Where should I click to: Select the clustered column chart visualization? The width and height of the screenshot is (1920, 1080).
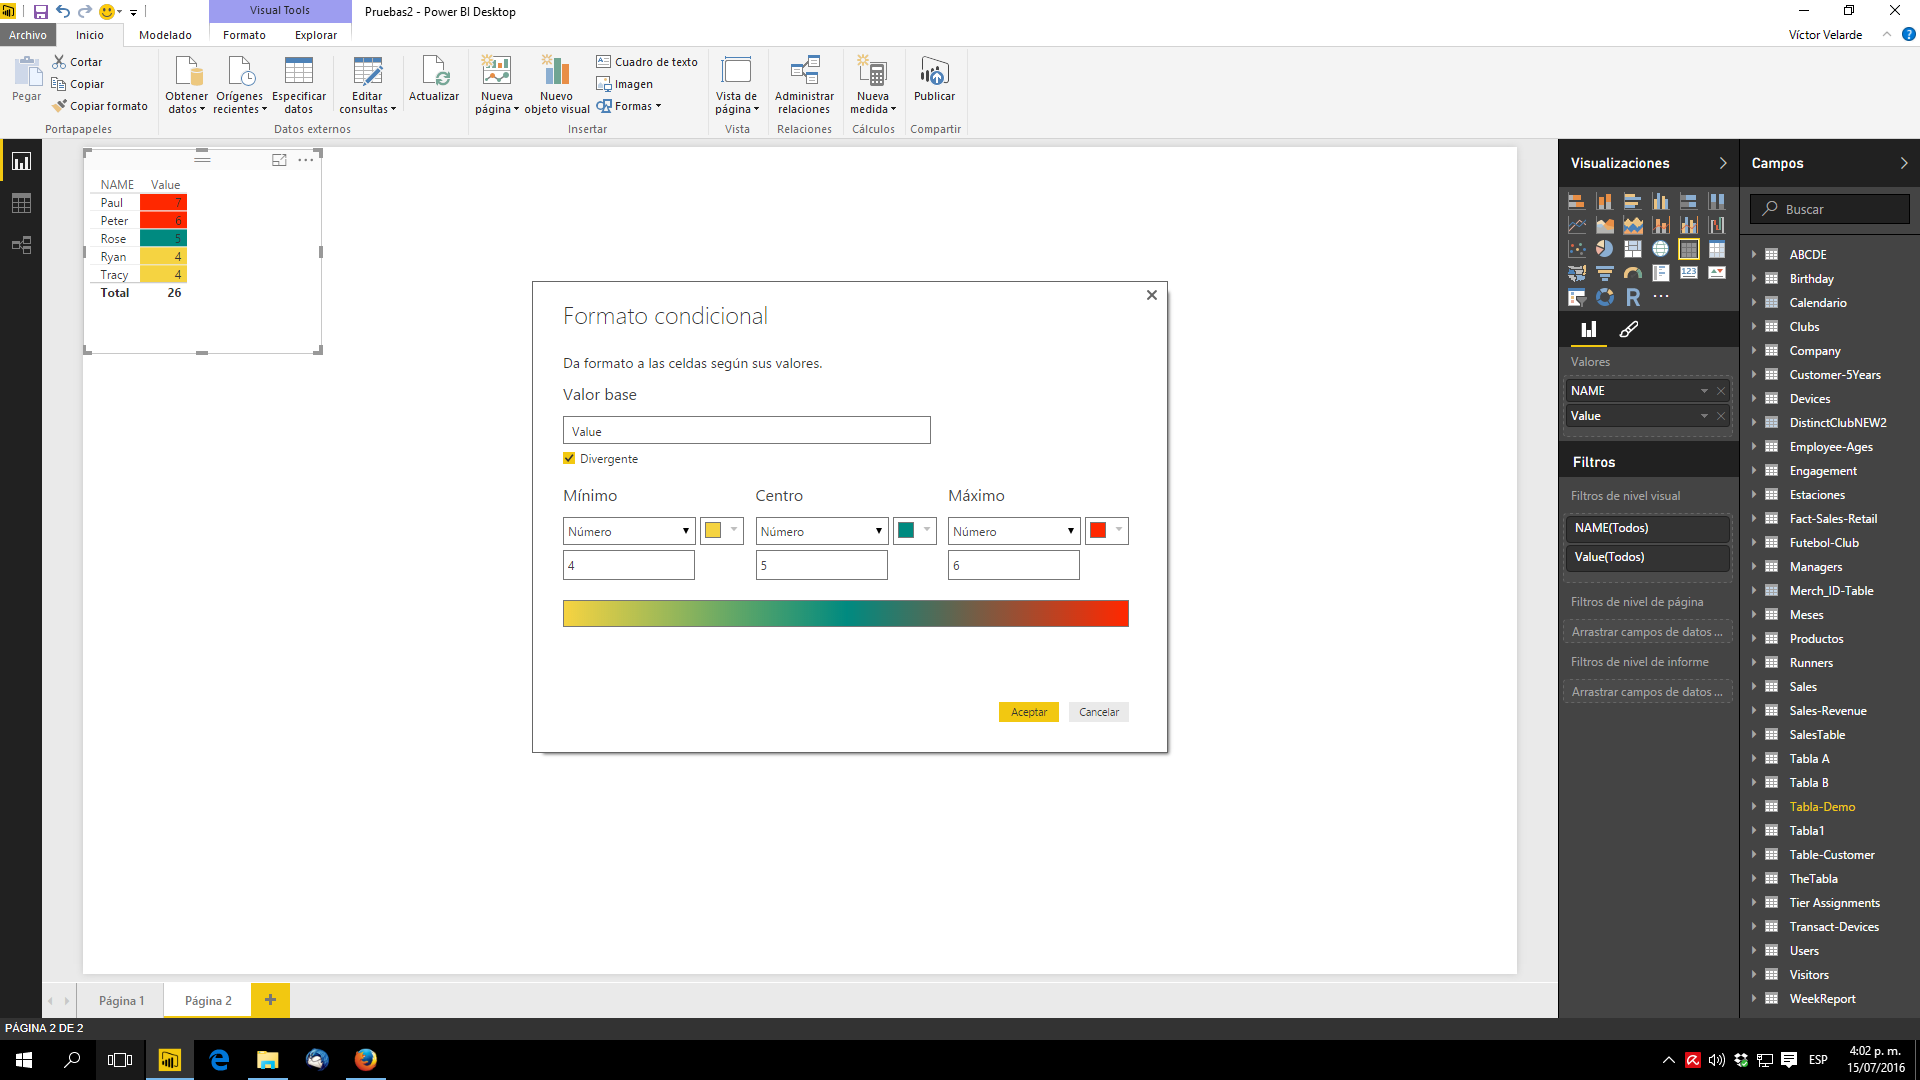1660,201
